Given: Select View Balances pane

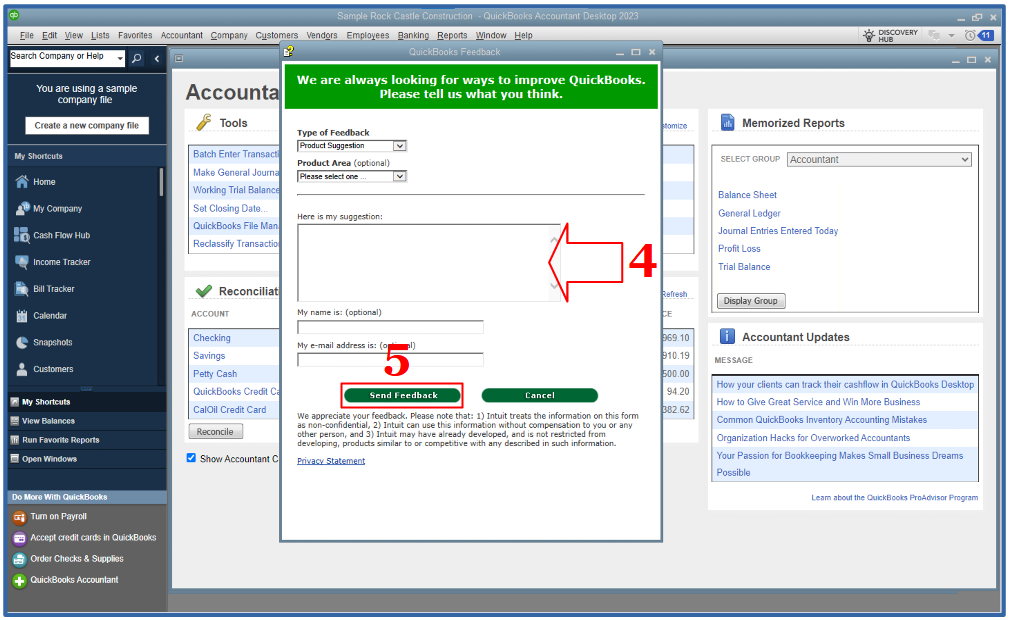Looking at the screenshot, I should pos(86,421).
